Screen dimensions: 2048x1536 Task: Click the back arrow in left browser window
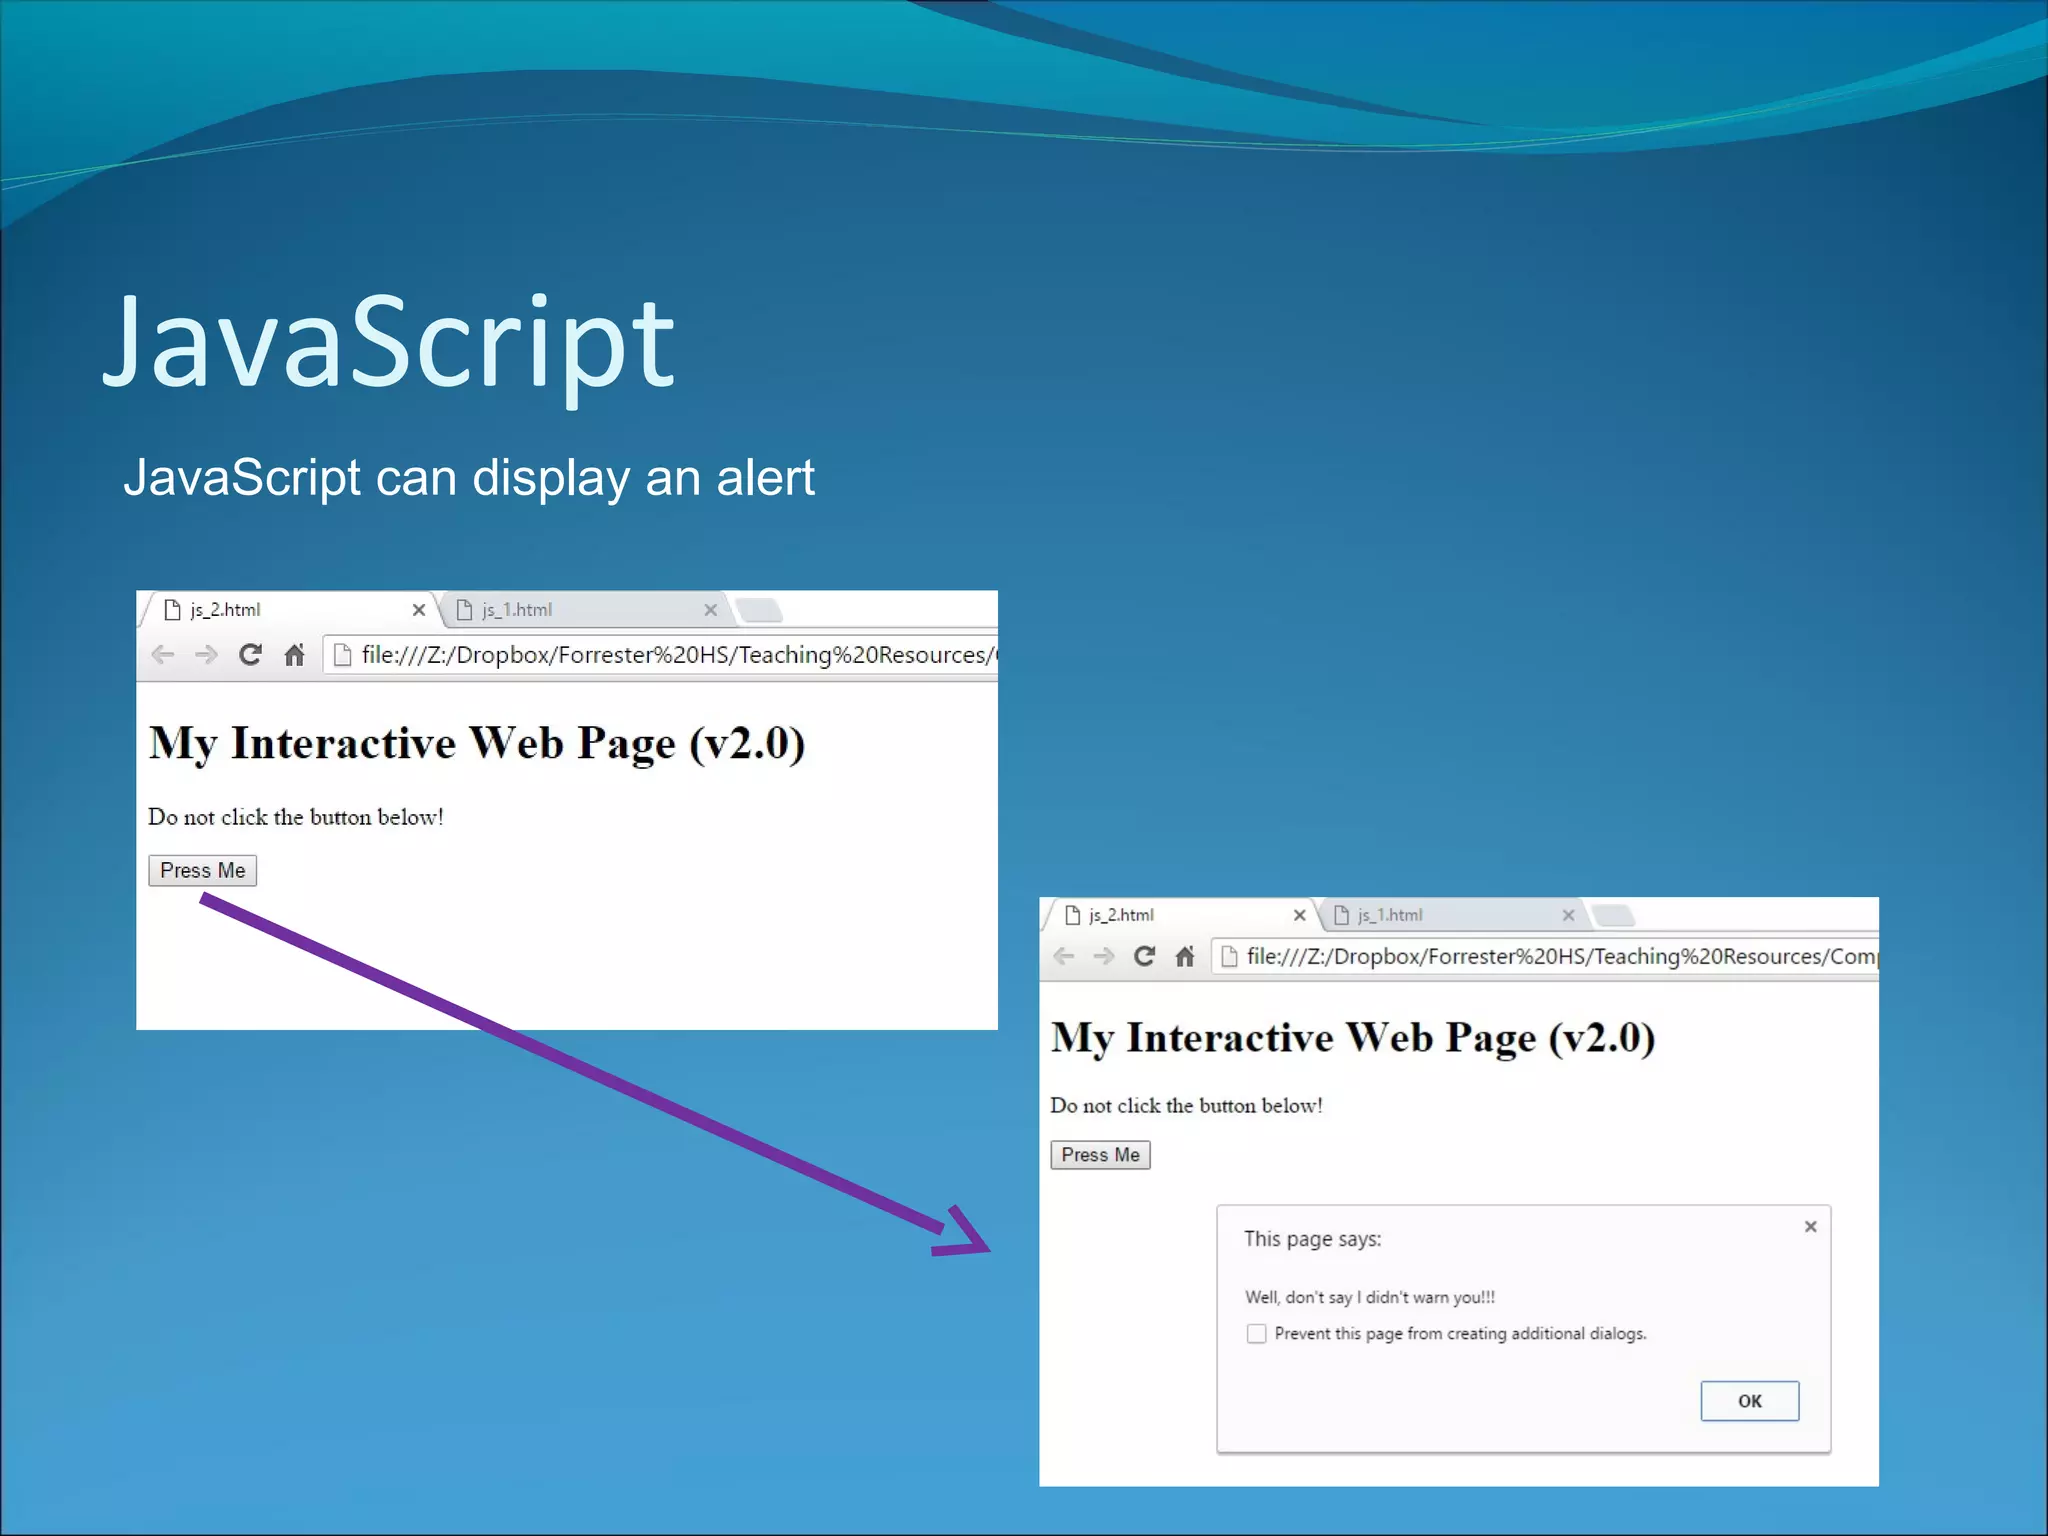pos(163,655)
